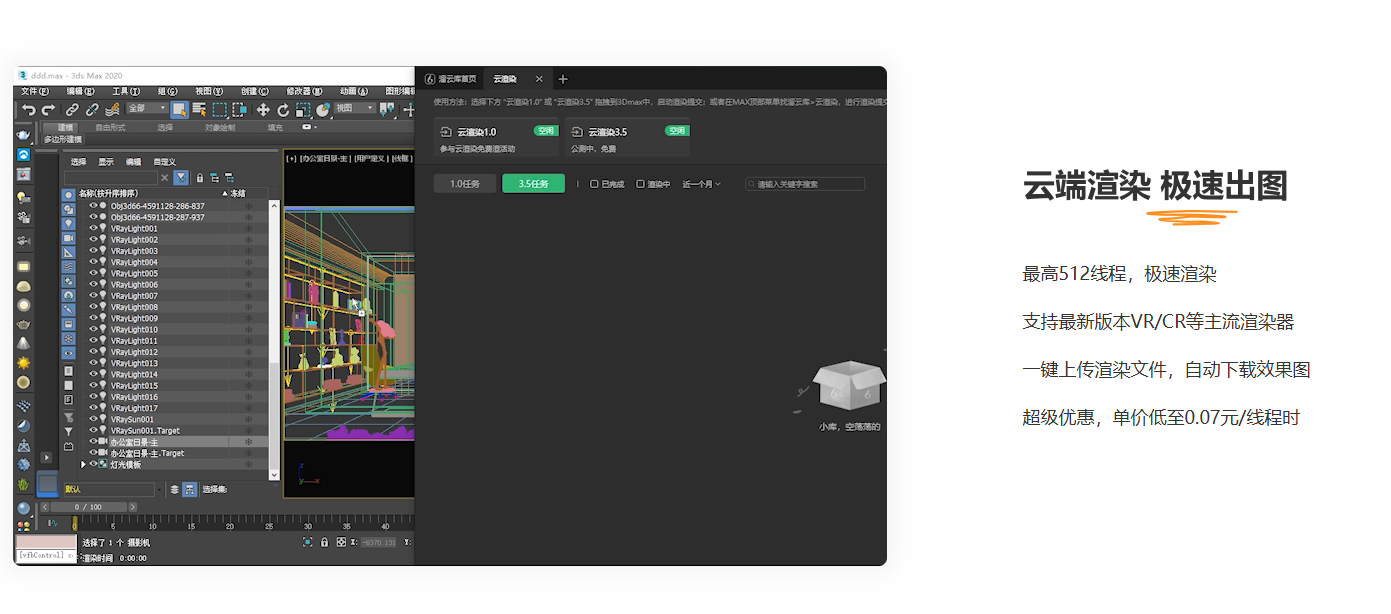The height and width of the screenshot is (614, 1391).
Task: Switch to the 溜云库首页 tab
Action: 452,79
